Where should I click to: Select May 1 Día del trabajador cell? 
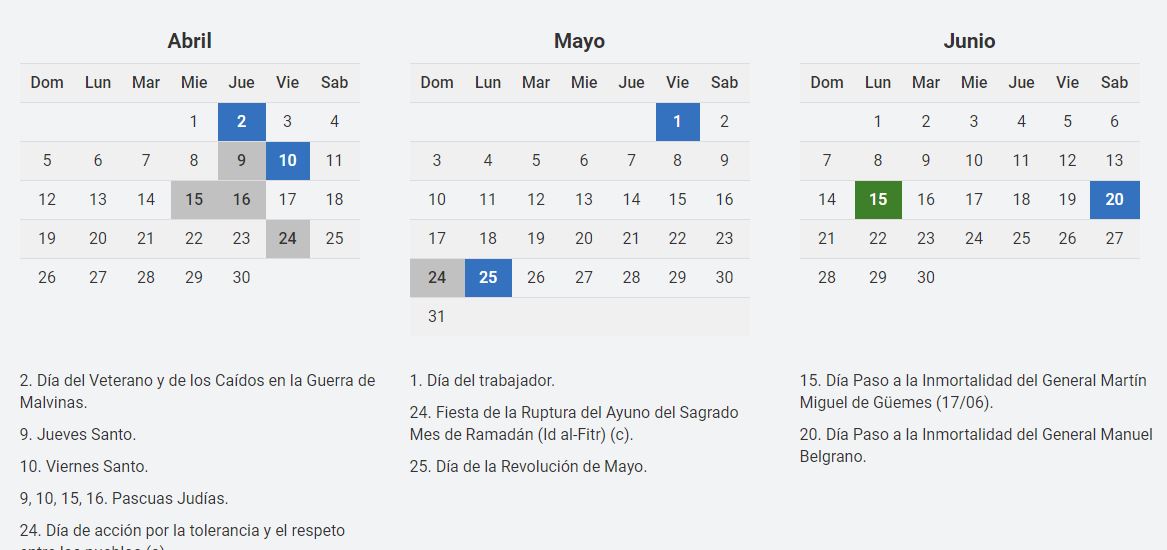pyautogui.click(x=678, y=122)
